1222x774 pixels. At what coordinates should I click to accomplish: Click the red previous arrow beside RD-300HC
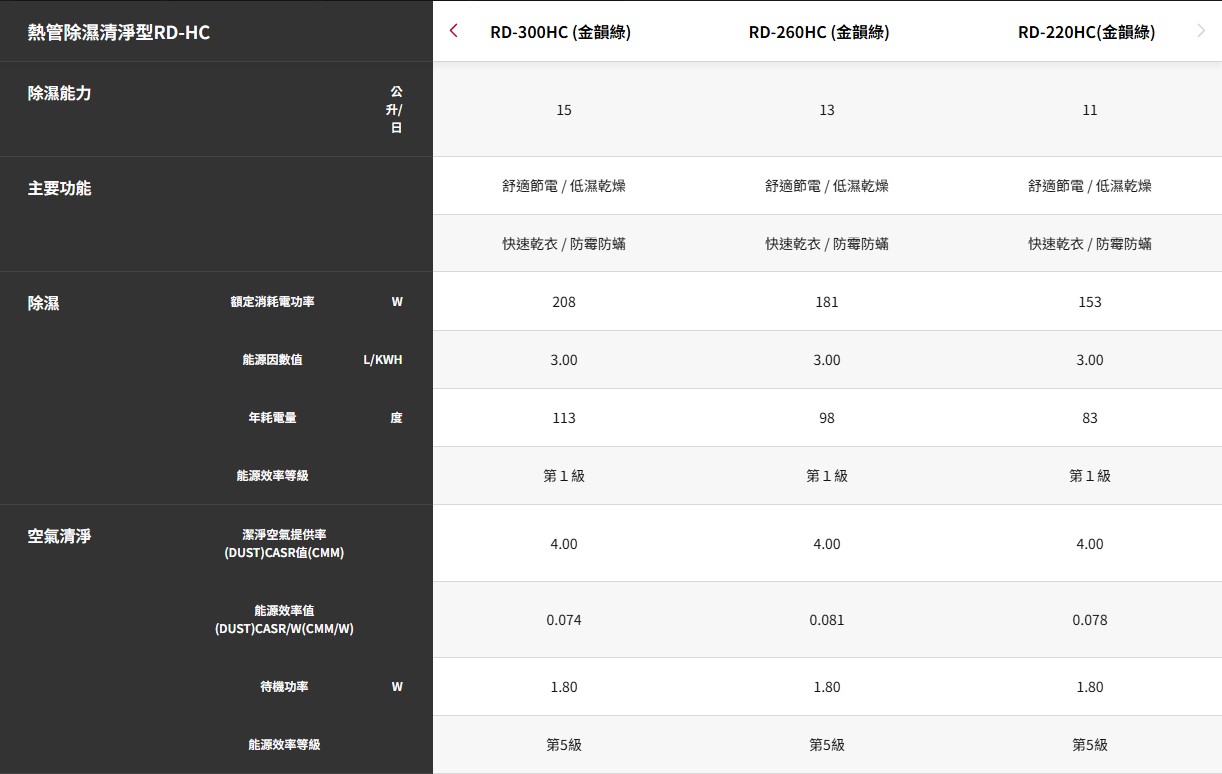pos(454,31)
